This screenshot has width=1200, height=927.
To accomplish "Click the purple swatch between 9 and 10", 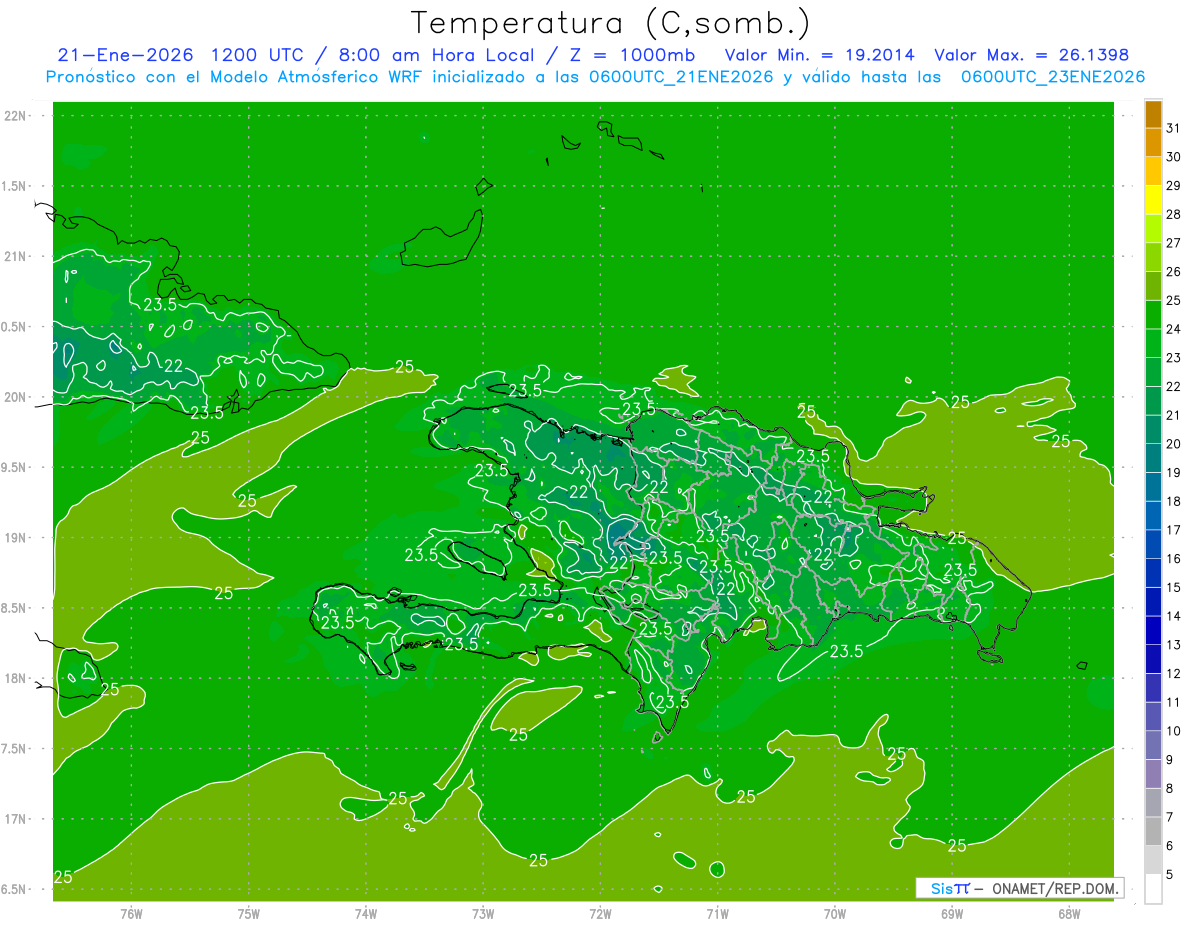I will 1153,745.
